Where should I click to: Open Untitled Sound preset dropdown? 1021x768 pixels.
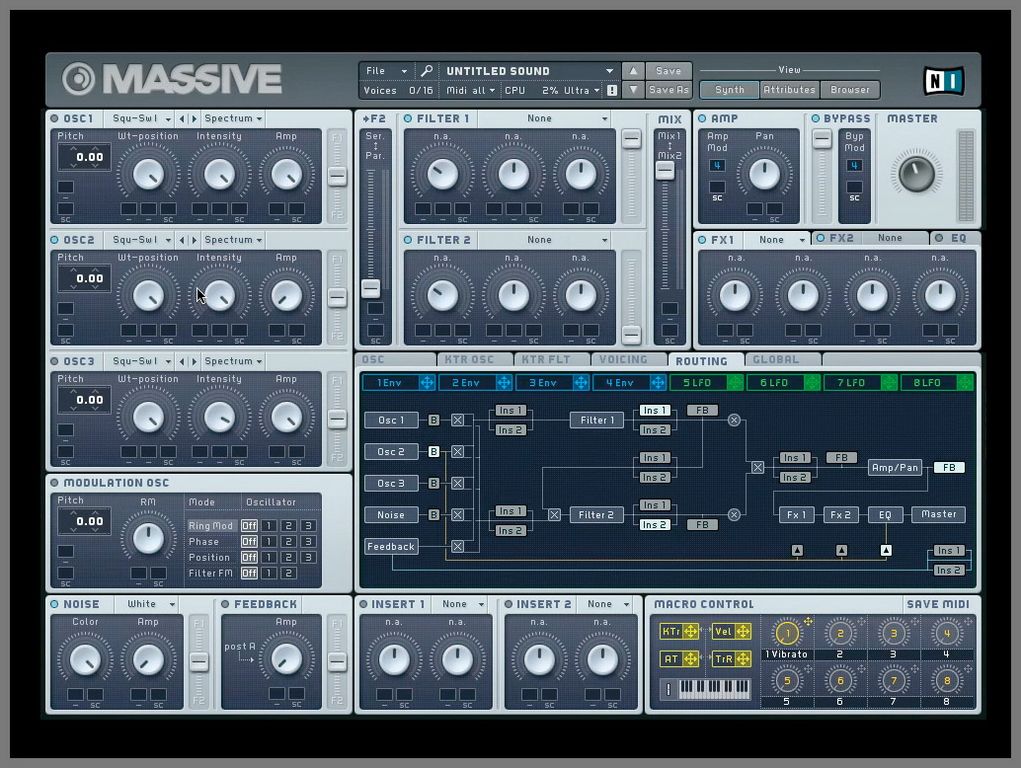click(529, 70)
